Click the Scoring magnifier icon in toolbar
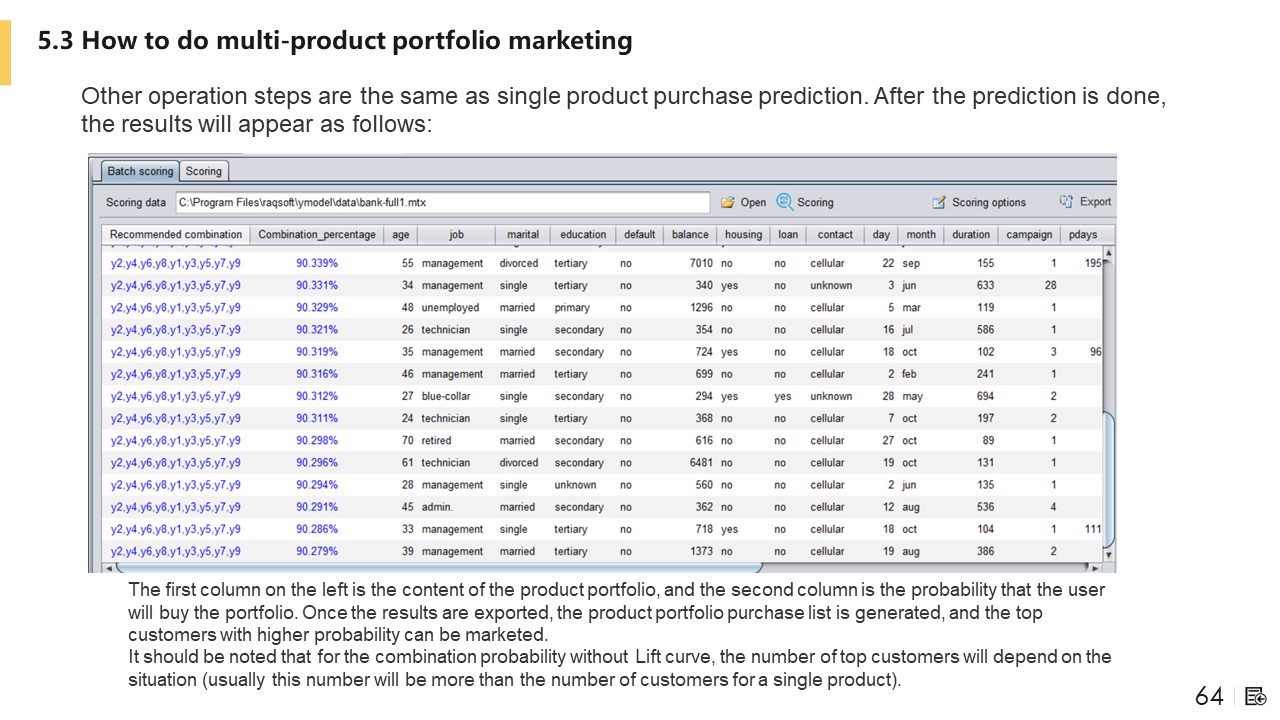 [x=785, y=202]
